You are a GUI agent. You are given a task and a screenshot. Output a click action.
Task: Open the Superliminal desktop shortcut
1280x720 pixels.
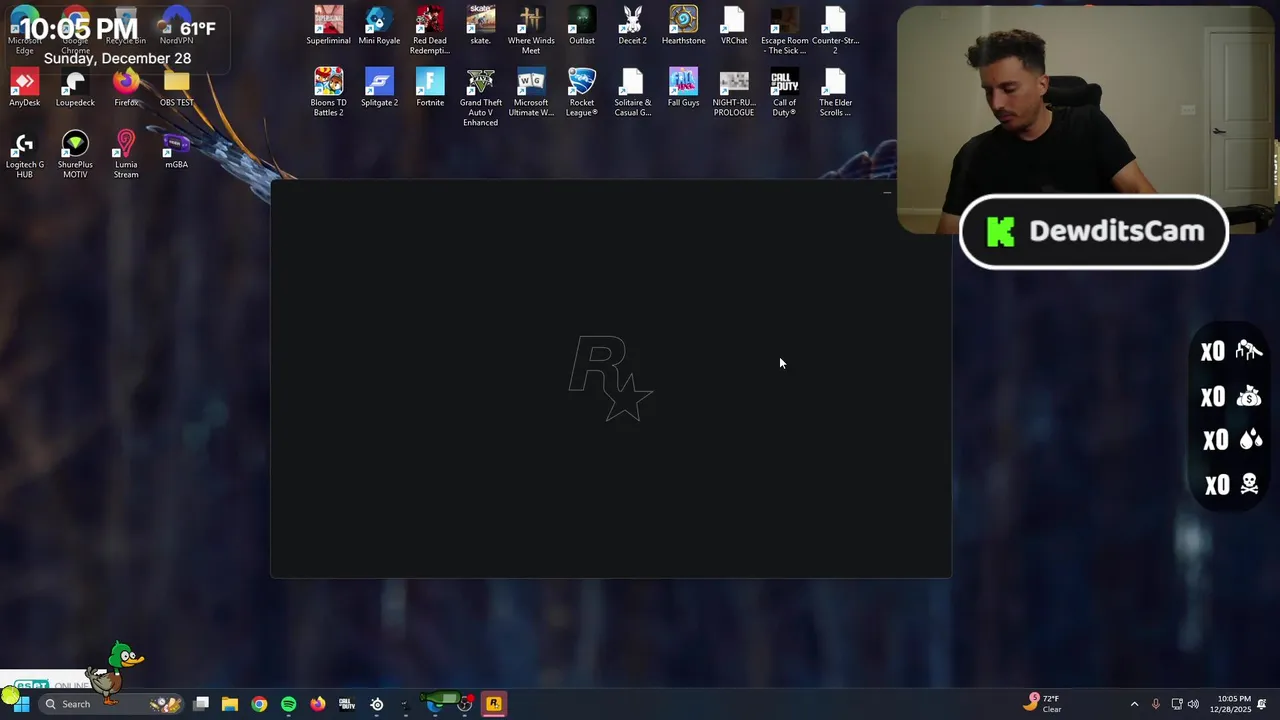tap(328, 26)
